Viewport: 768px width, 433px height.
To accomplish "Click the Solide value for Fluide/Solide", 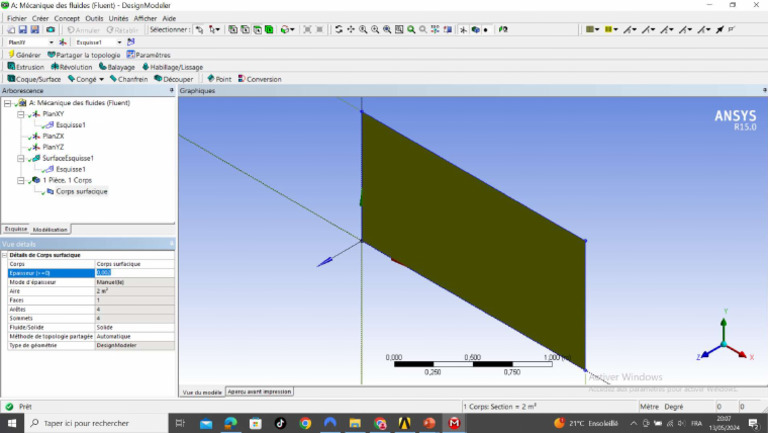I will 135,327.
